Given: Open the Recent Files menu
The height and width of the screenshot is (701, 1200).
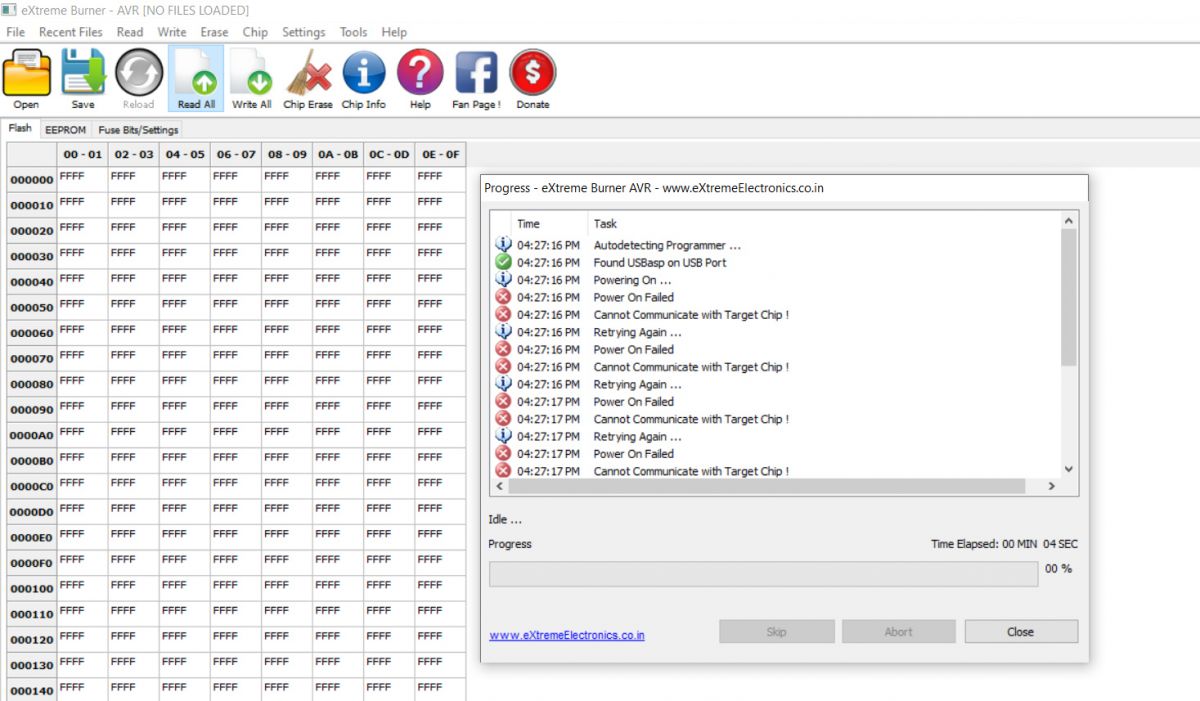Looking at the screenshot, I should coord(71,32).
